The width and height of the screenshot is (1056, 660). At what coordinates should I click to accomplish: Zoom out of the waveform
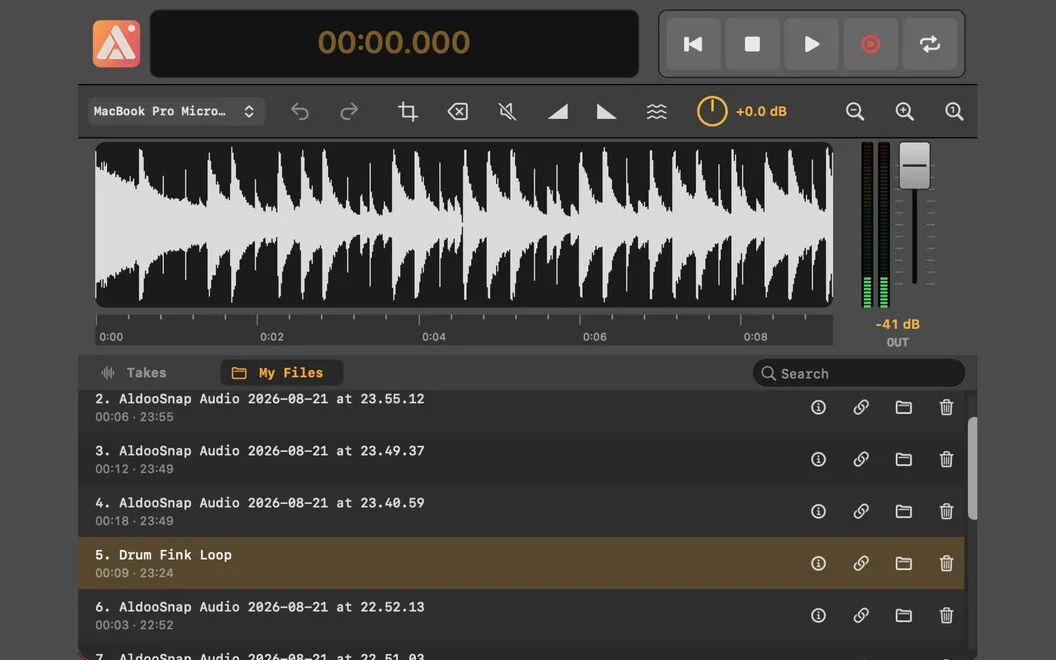(855, 112)
